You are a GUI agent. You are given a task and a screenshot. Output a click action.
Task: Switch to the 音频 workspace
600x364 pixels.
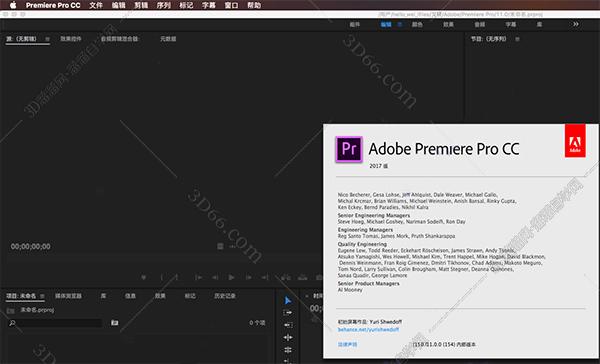click(x=479, y=24)
